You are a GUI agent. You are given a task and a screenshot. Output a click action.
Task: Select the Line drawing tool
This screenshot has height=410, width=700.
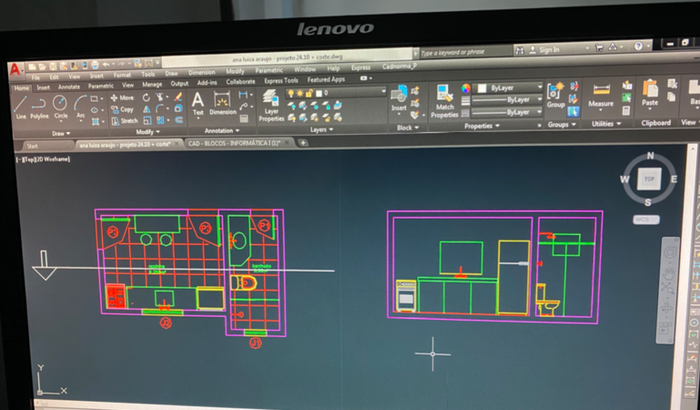(20, 108)
